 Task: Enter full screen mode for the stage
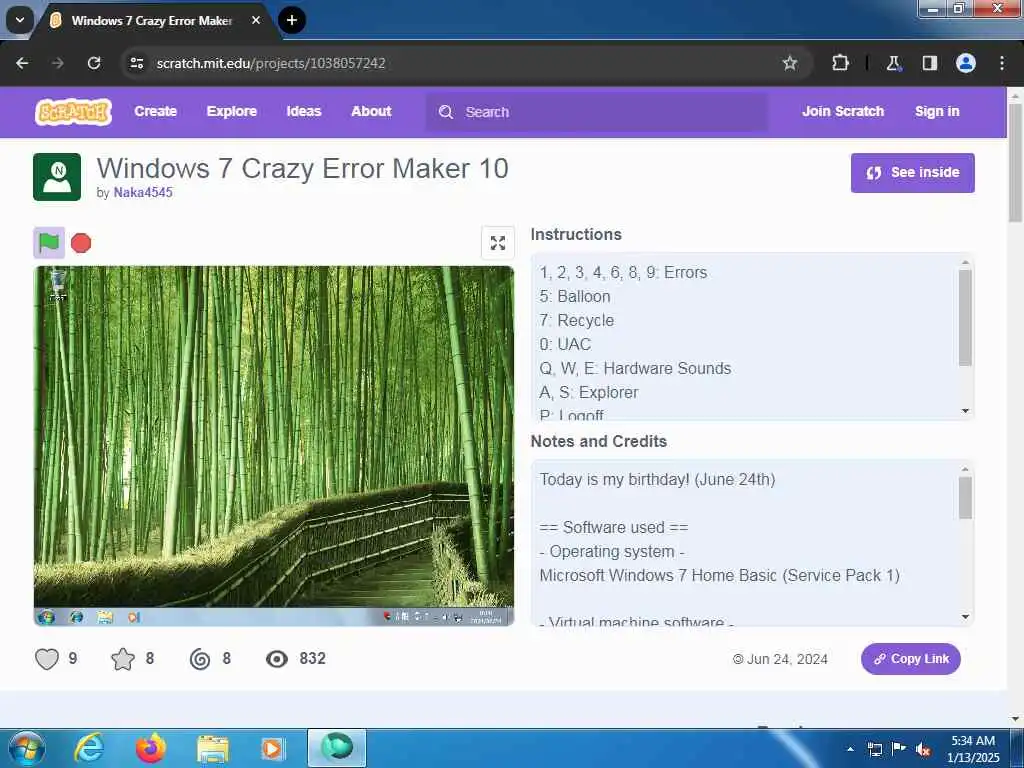click(498, 243)
